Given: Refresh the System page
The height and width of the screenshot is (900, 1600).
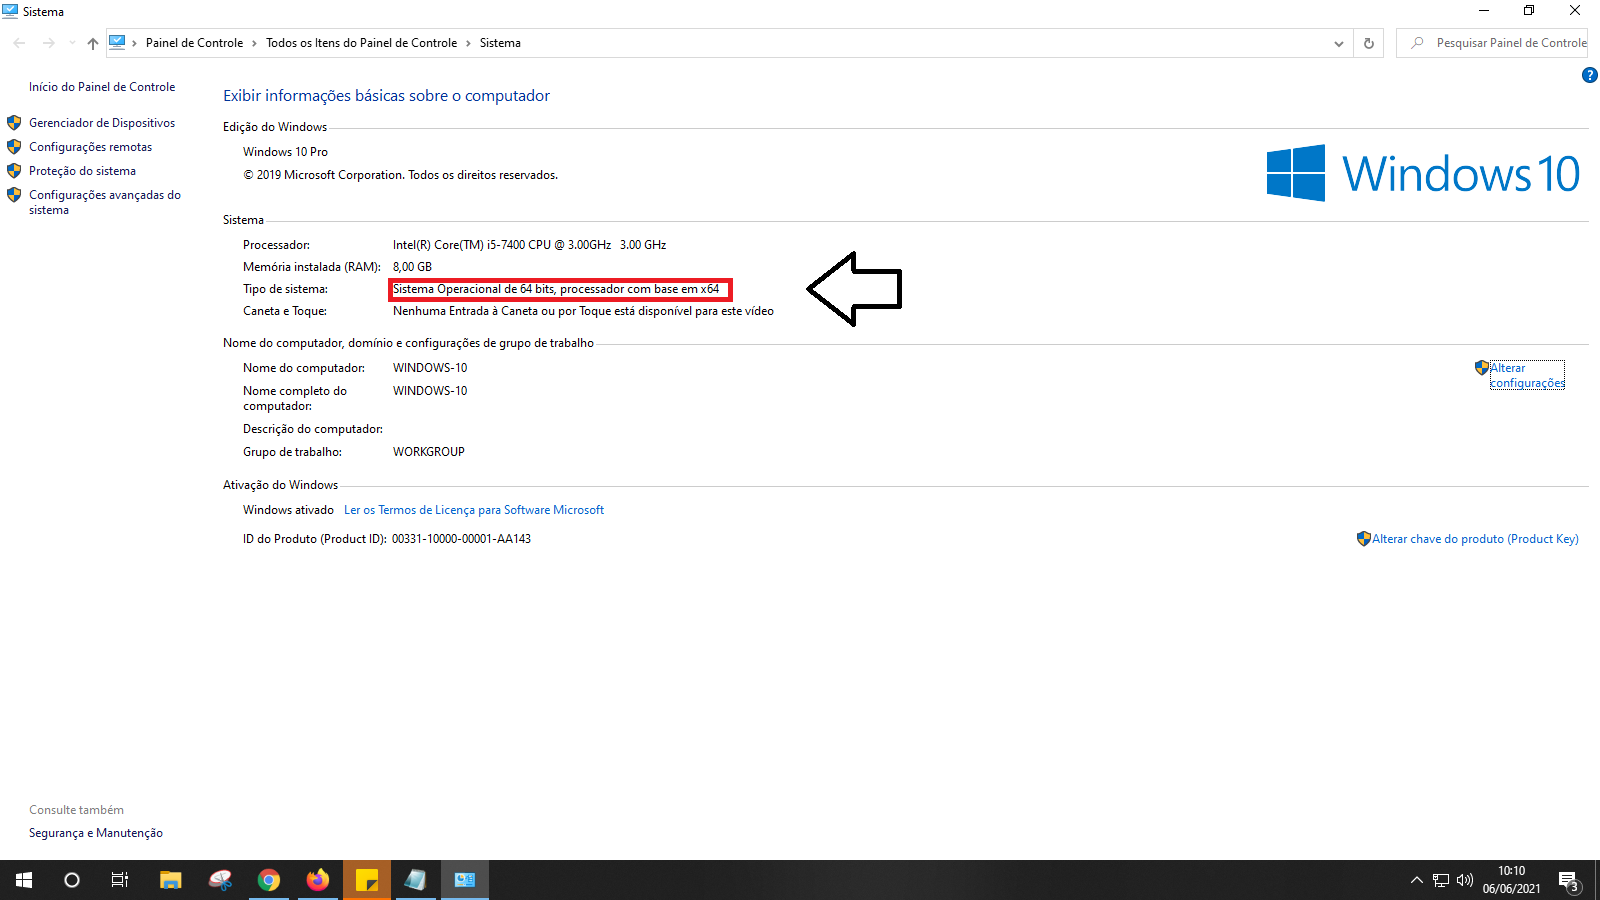Looking at the screenshot, I should click(1369, 43).
